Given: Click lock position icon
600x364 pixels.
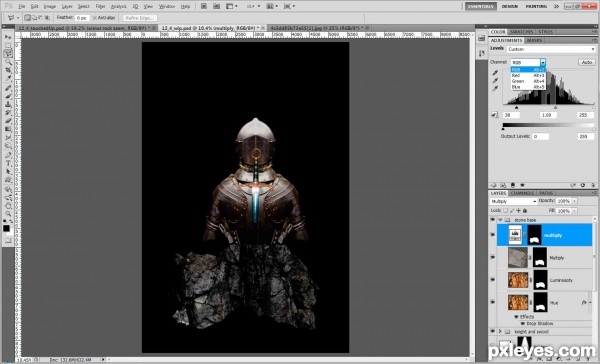Looking at the screenshot, I should tap(518, 211).
